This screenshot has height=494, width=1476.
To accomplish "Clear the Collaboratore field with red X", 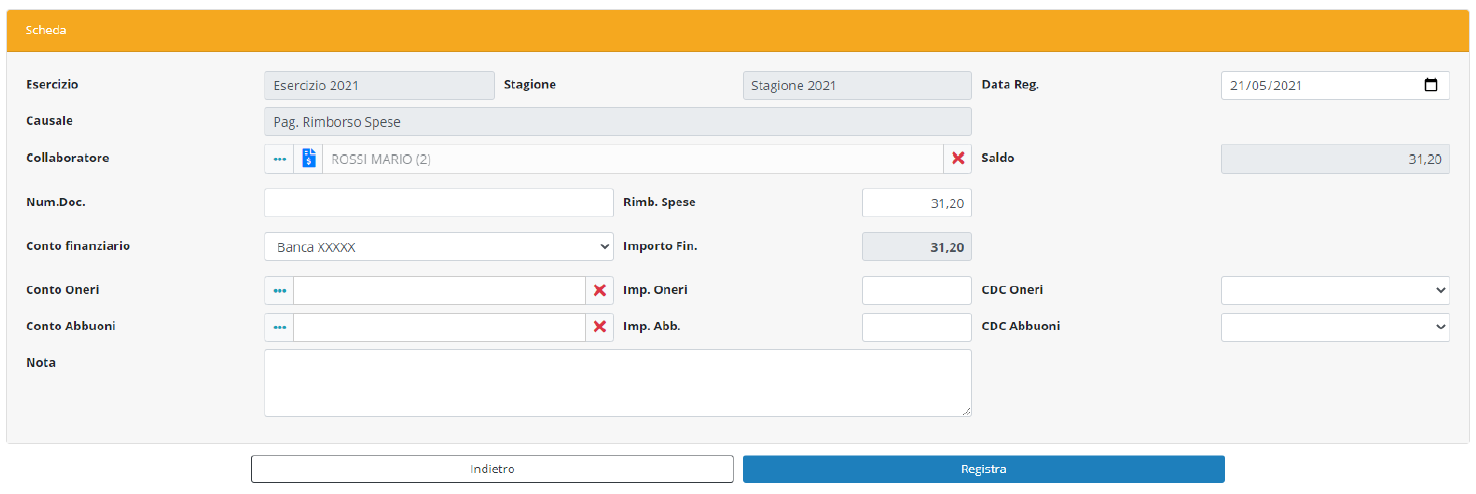I will click(958, 159).
